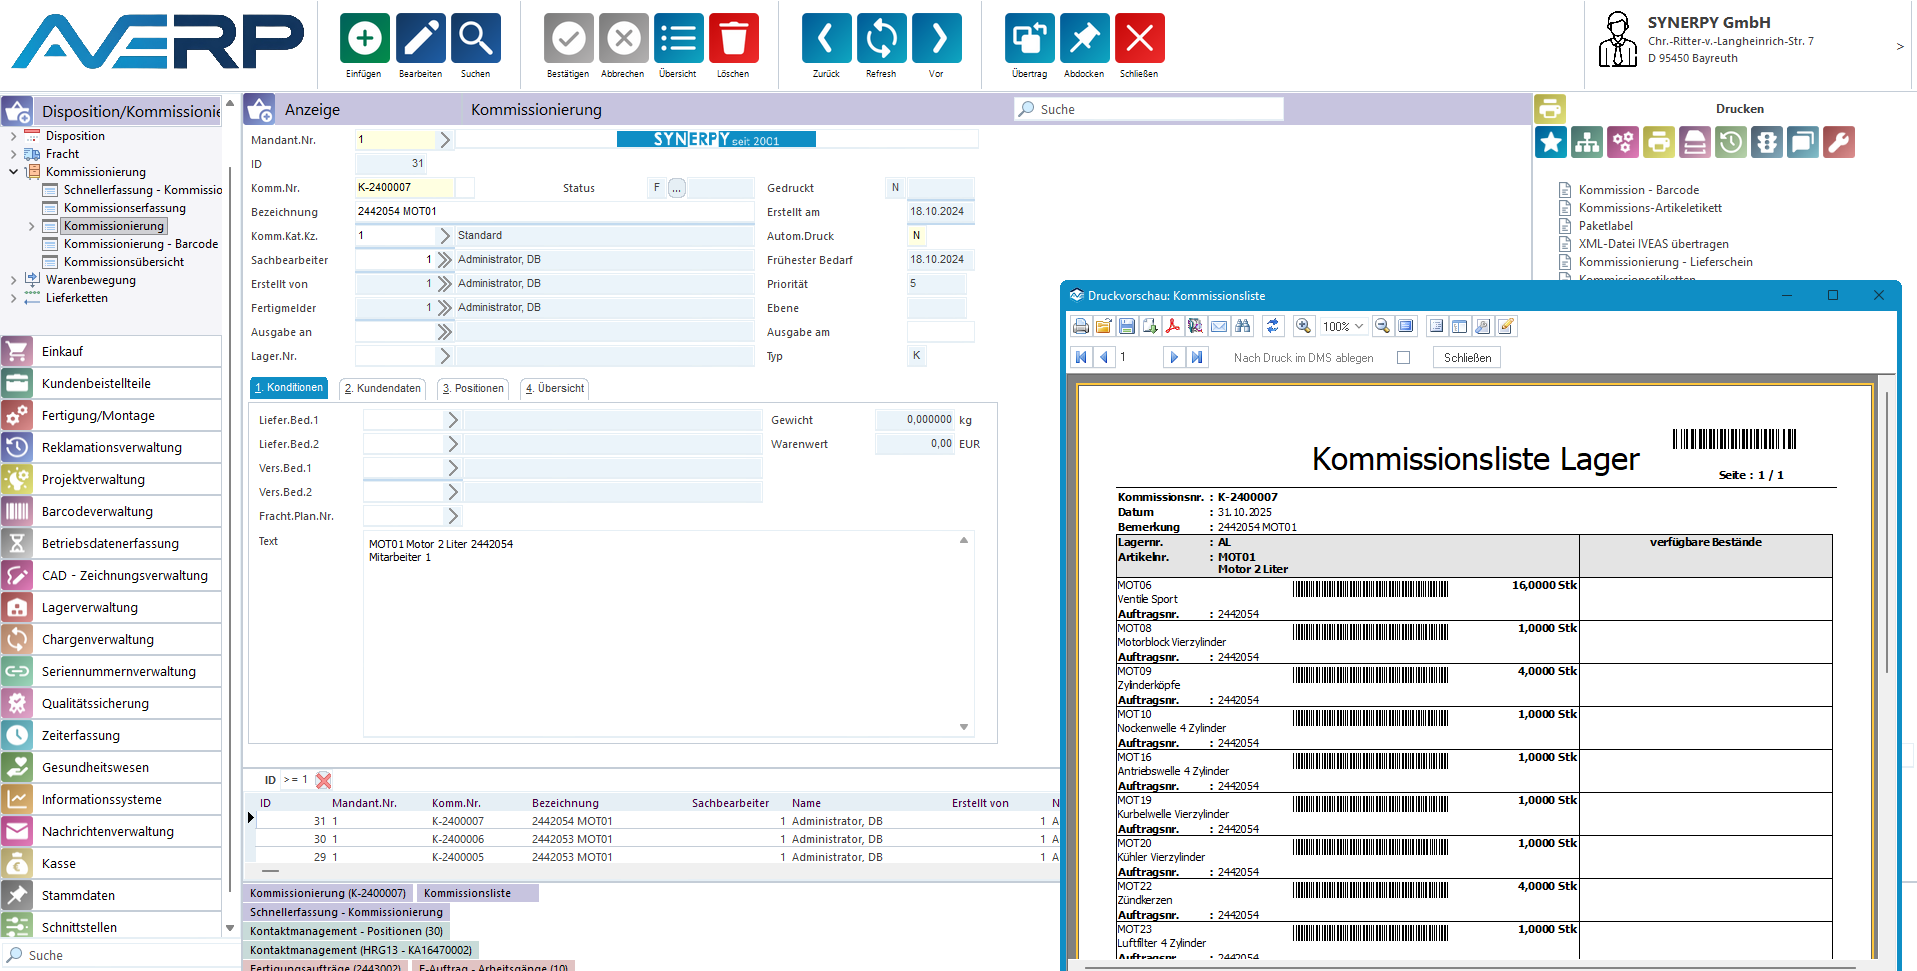Screen dimensions: 1917x971
Task: Remove the ID filter with red X
Action: click(323, 780)
